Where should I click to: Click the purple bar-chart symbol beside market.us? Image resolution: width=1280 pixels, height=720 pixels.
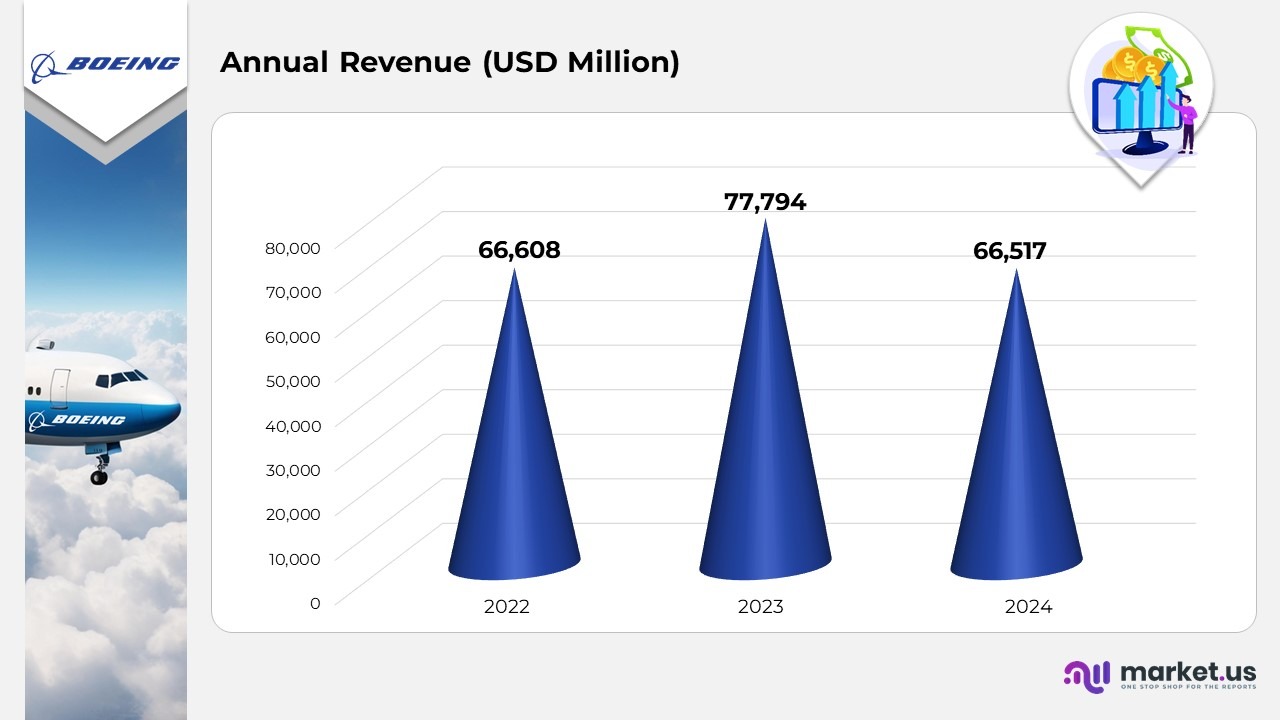point(1087,675)
